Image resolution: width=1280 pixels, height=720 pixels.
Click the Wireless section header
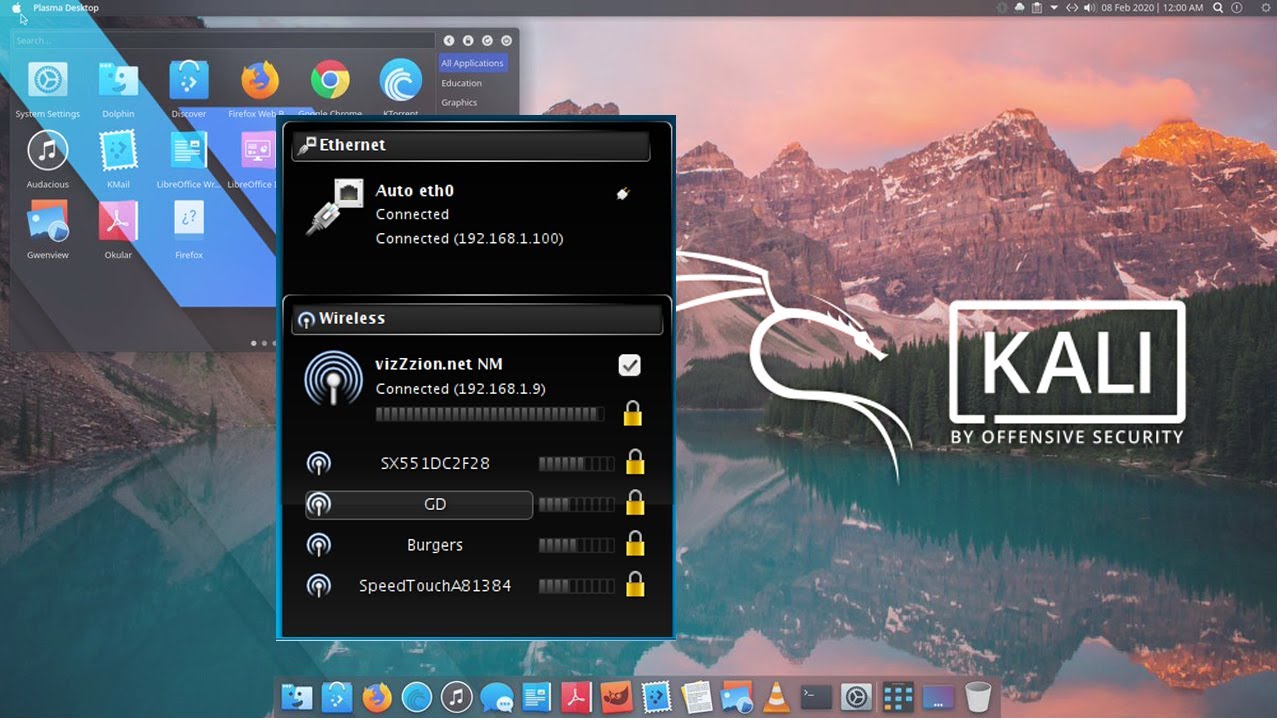point(477,319)
